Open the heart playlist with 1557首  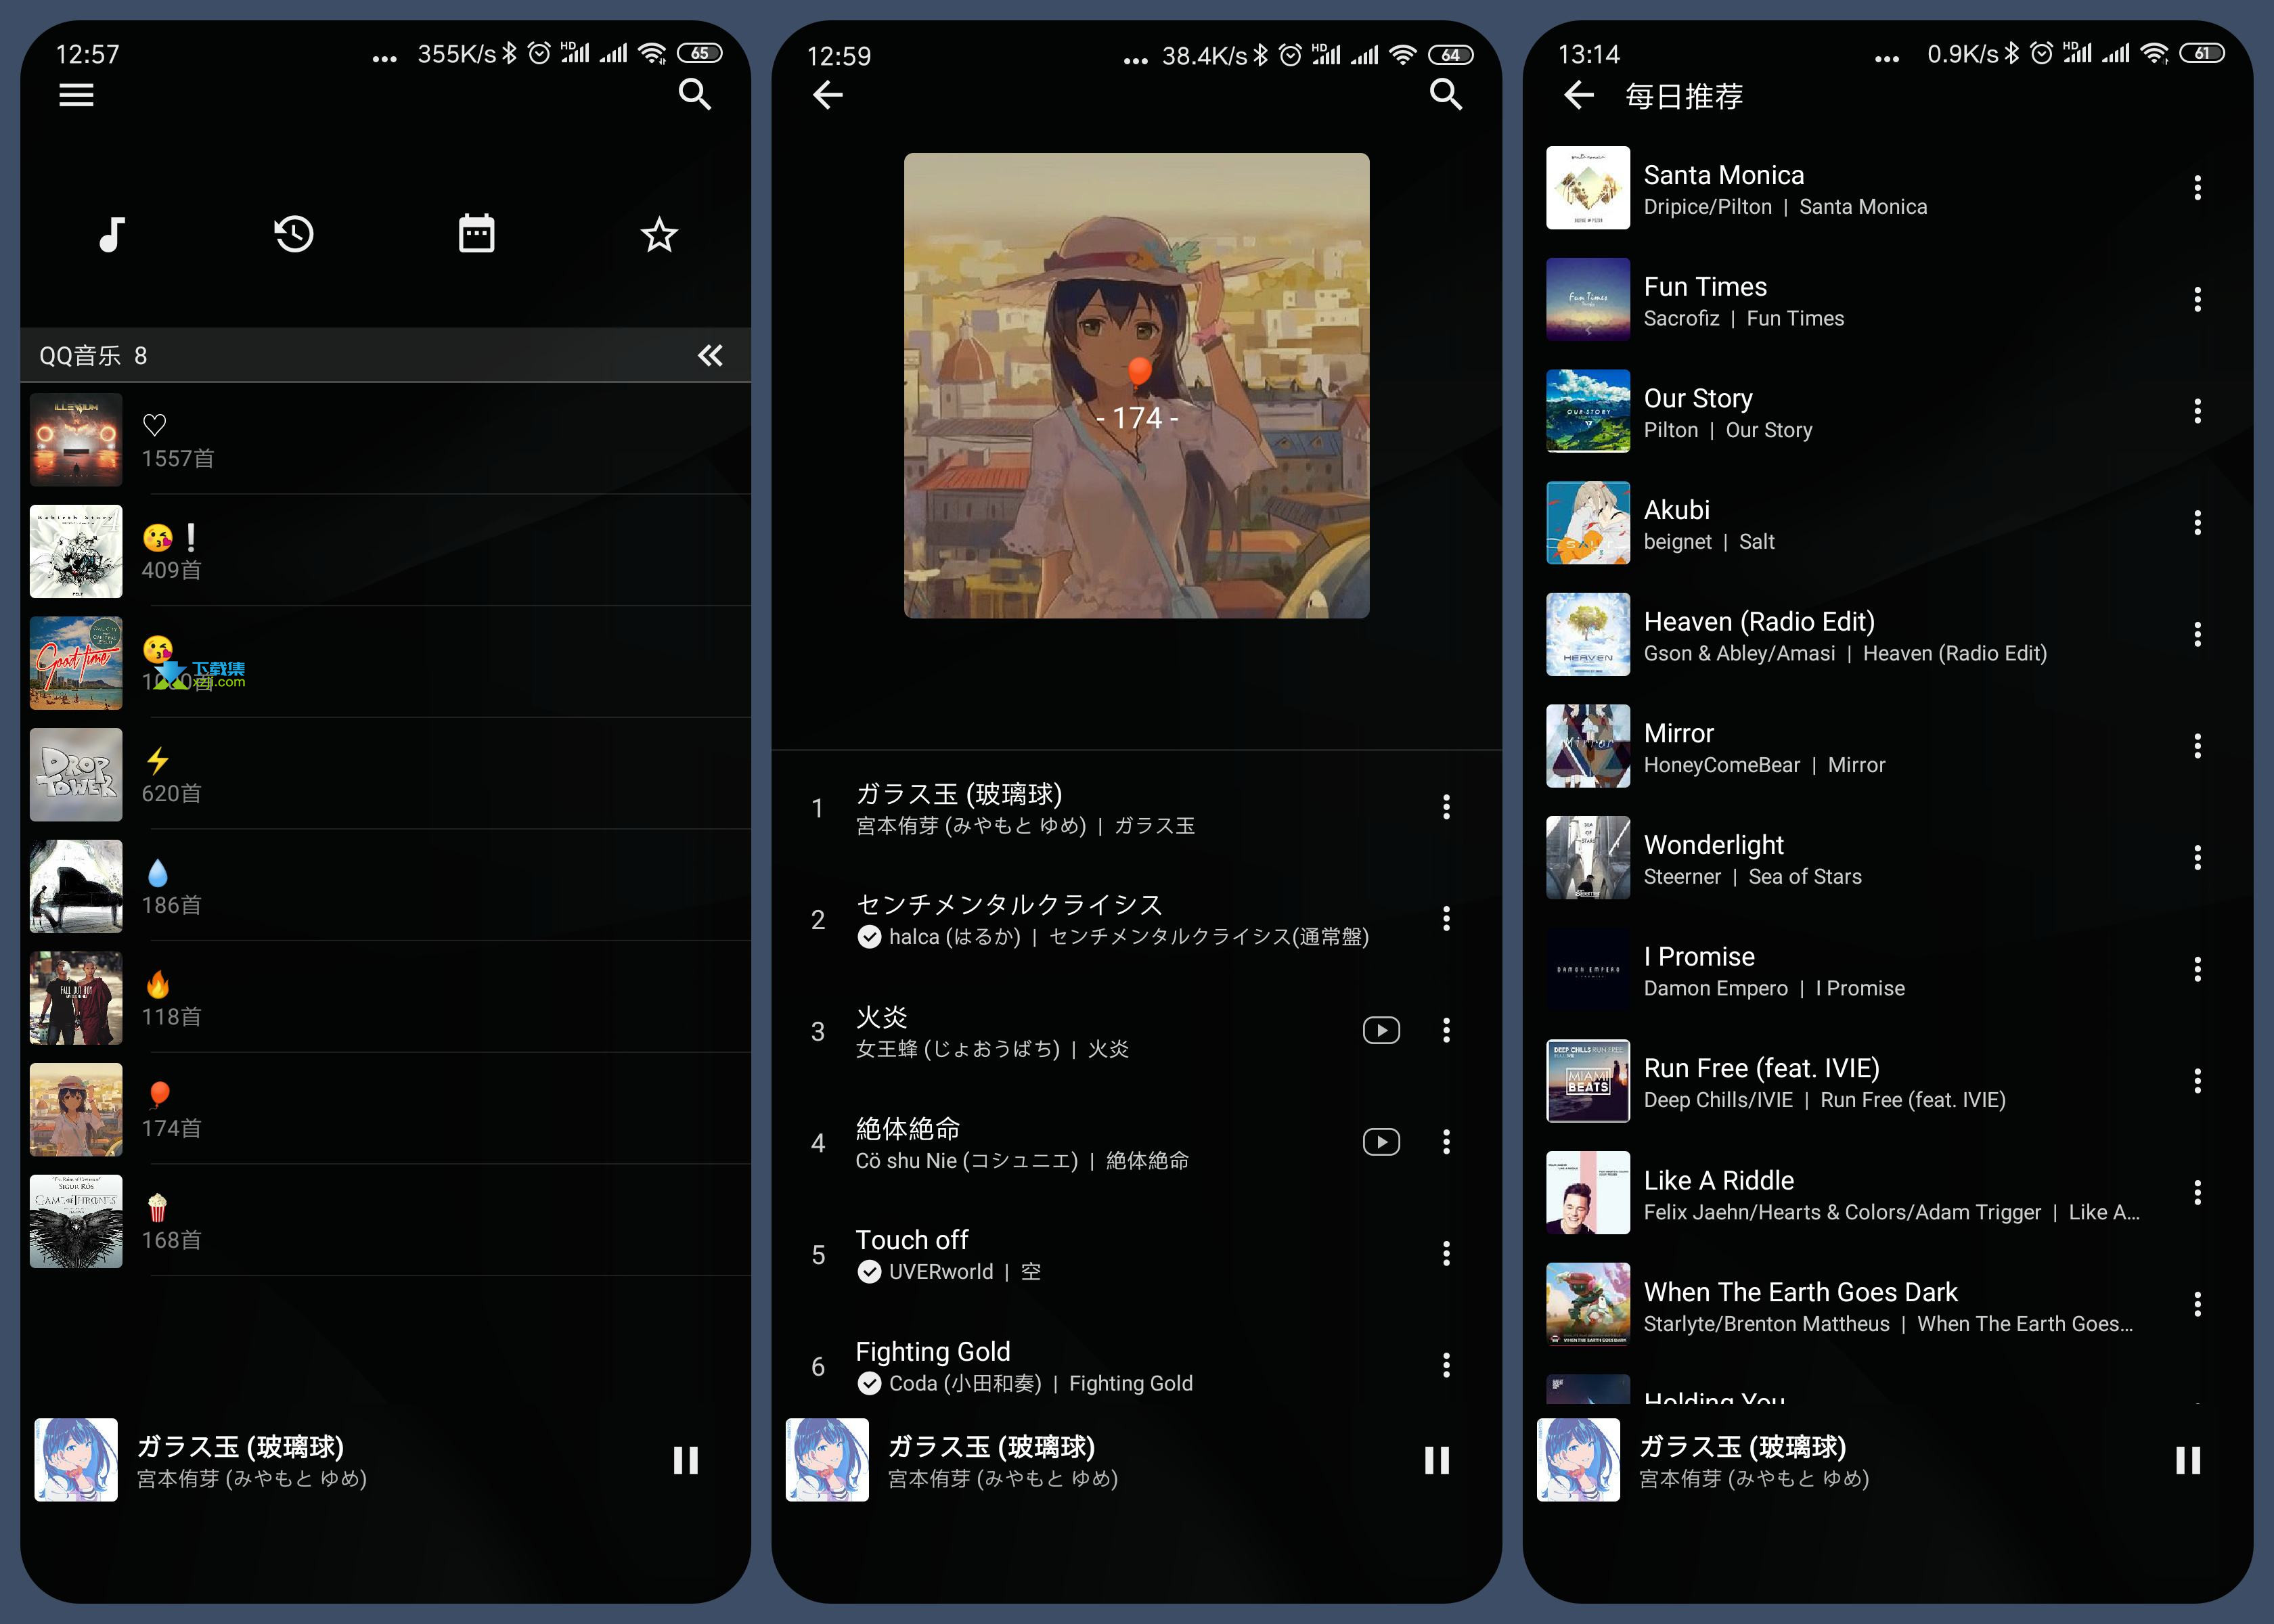tap(386, 440)
